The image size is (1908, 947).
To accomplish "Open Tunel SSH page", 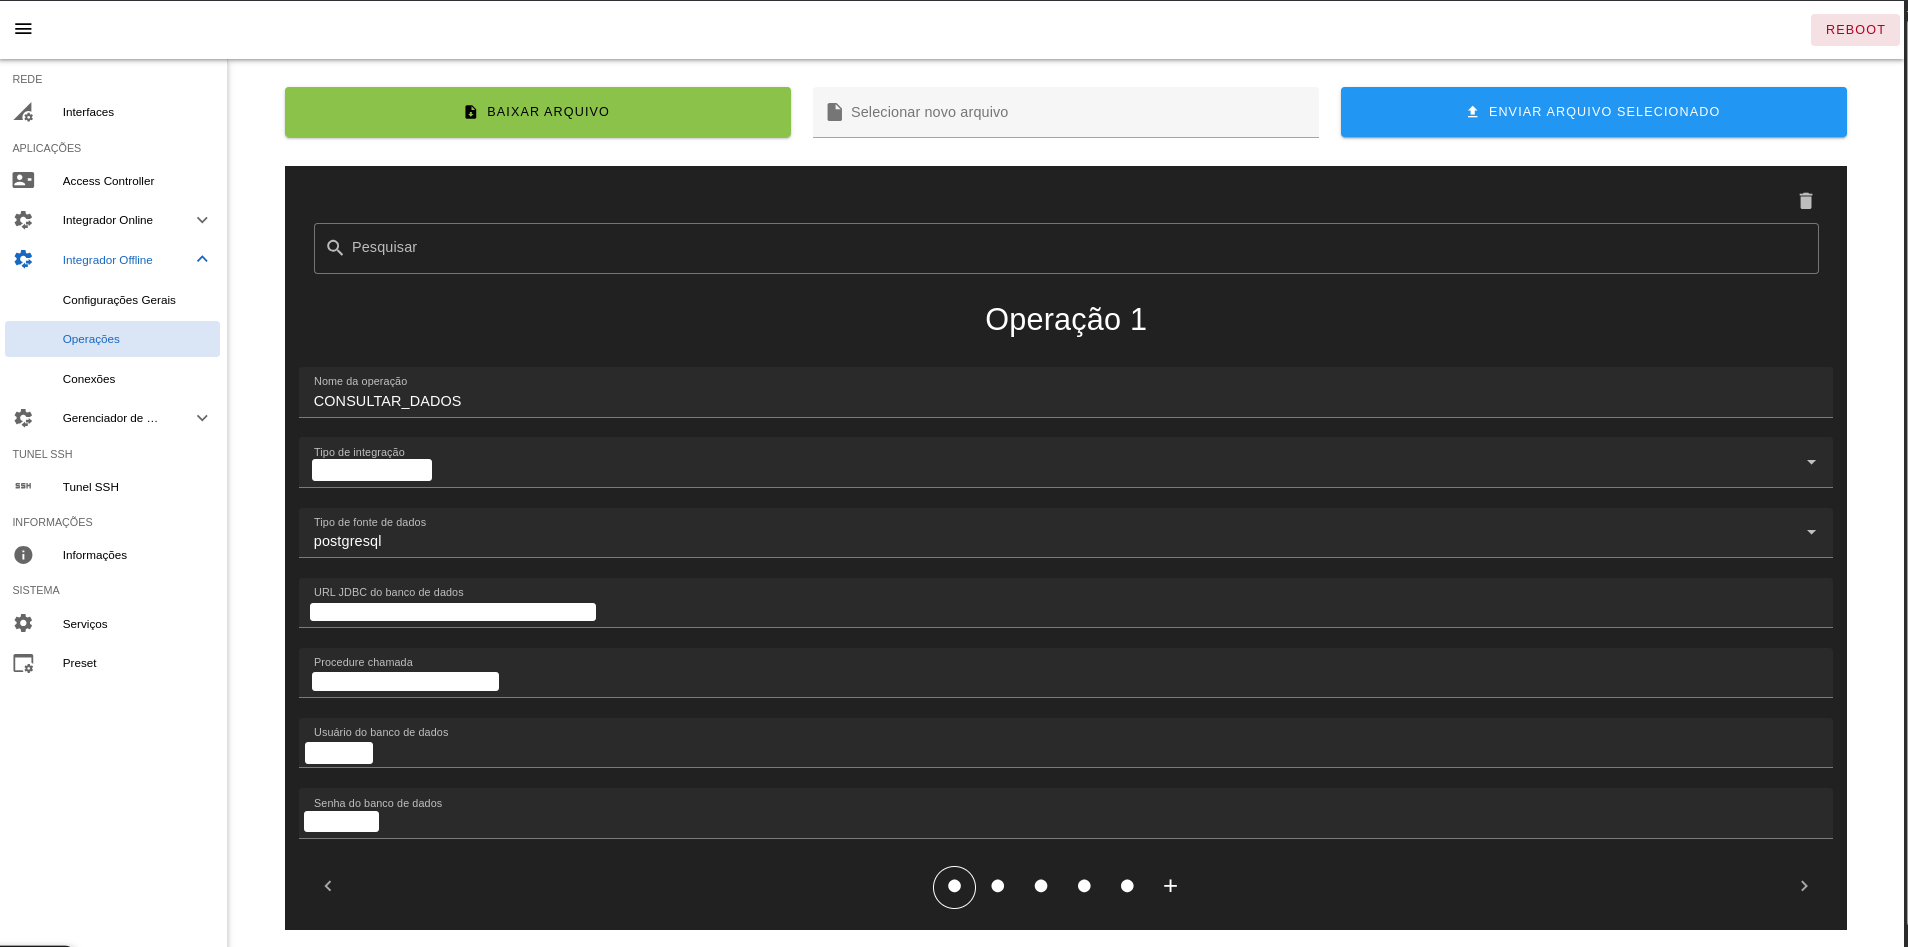I will tap(91, 487).
